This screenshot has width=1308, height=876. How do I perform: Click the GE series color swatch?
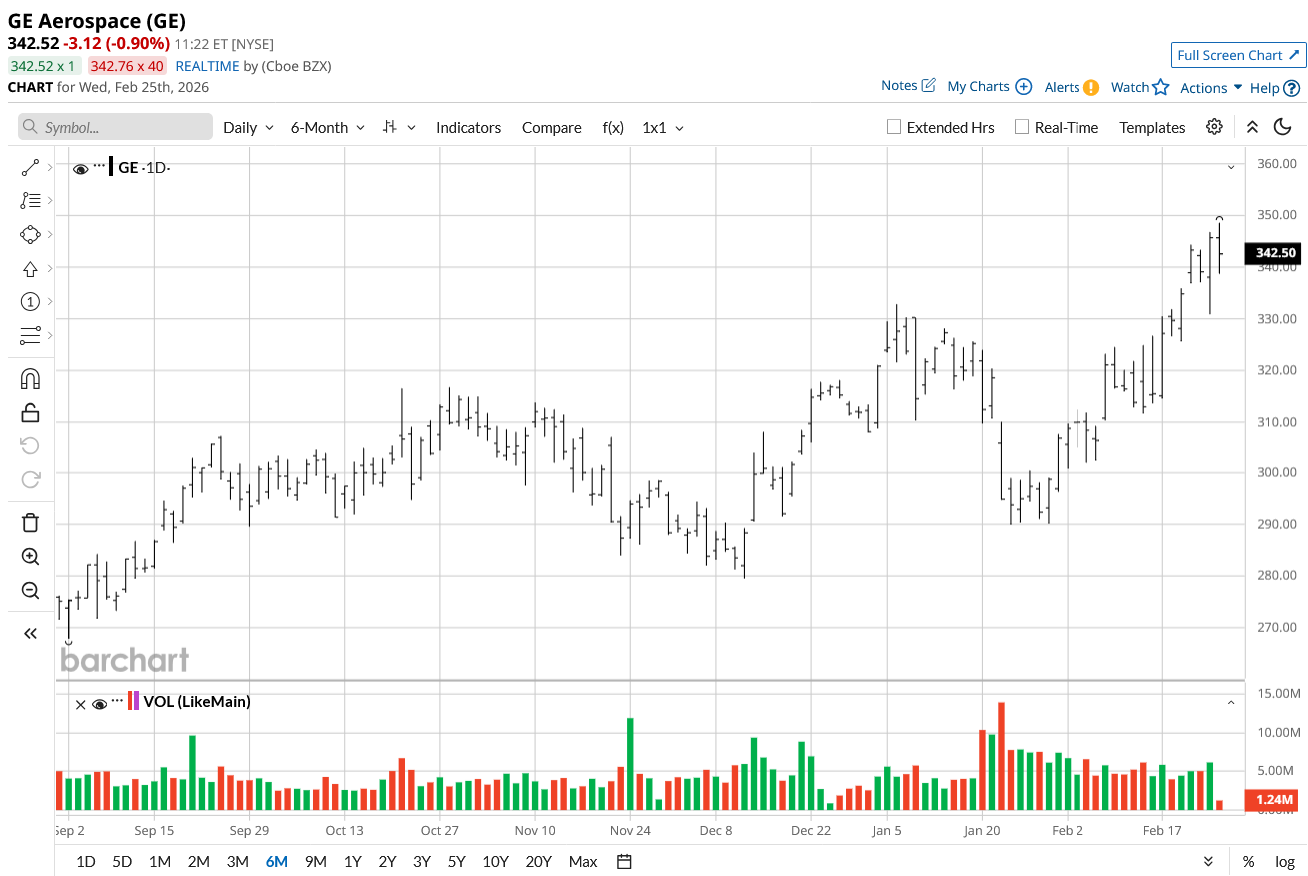[111, 167]
